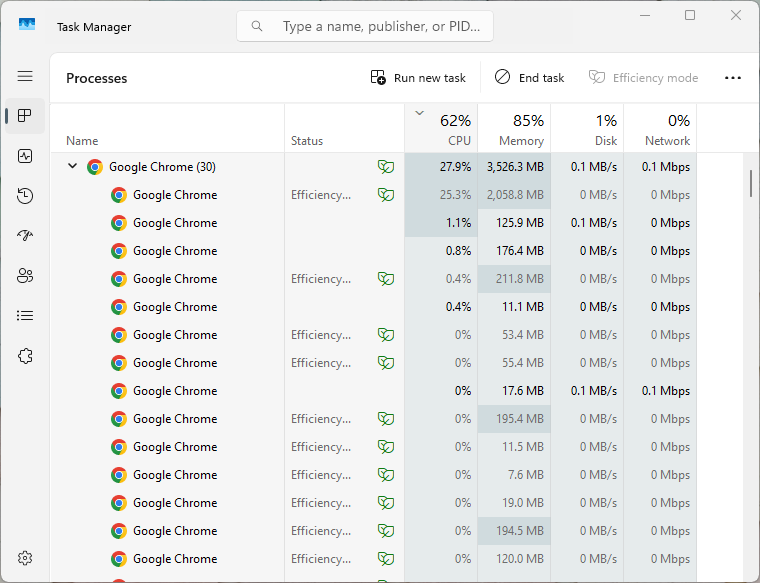Select the Processes sidebar icon
The image size is (760, 583).
point(25,116)
